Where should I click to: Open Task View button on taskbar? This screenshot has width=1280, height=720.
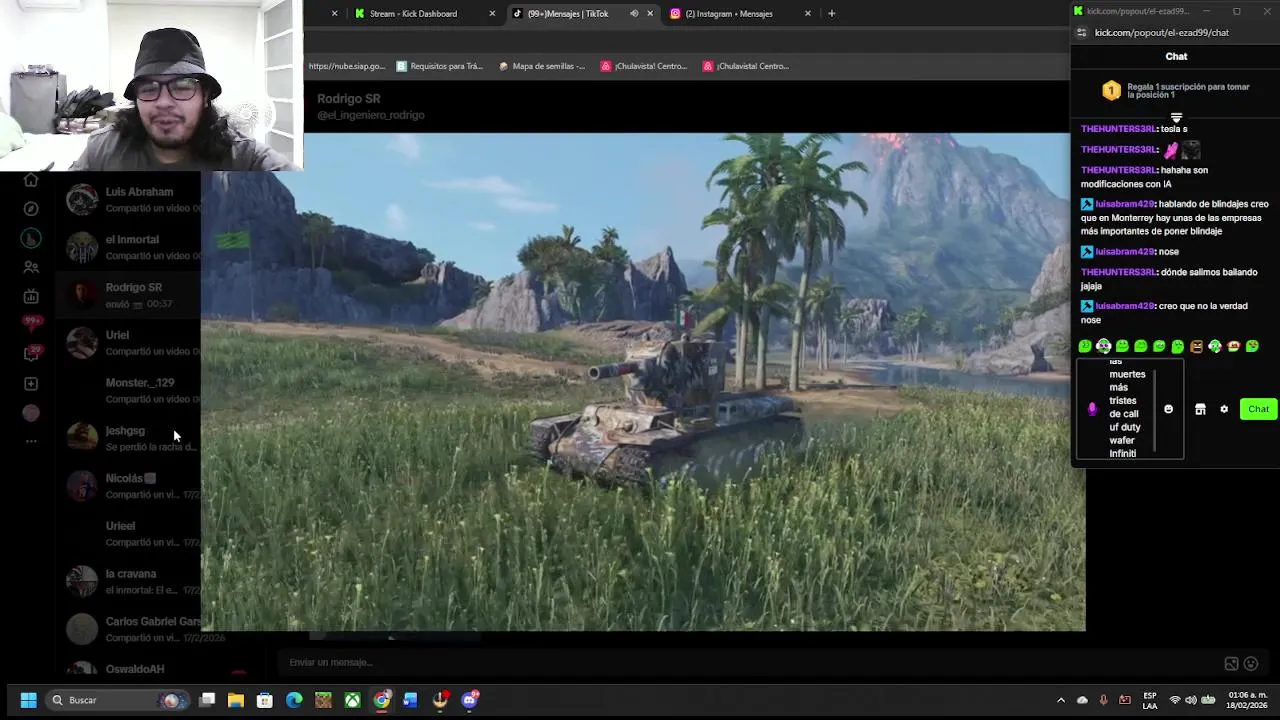(x=207, y=700)
